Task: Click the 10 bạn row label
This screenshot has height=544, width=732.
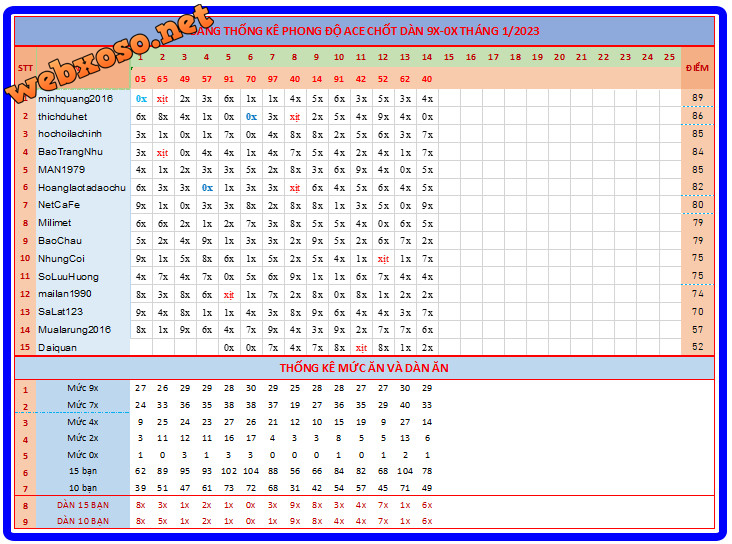Action: (83, 488)
